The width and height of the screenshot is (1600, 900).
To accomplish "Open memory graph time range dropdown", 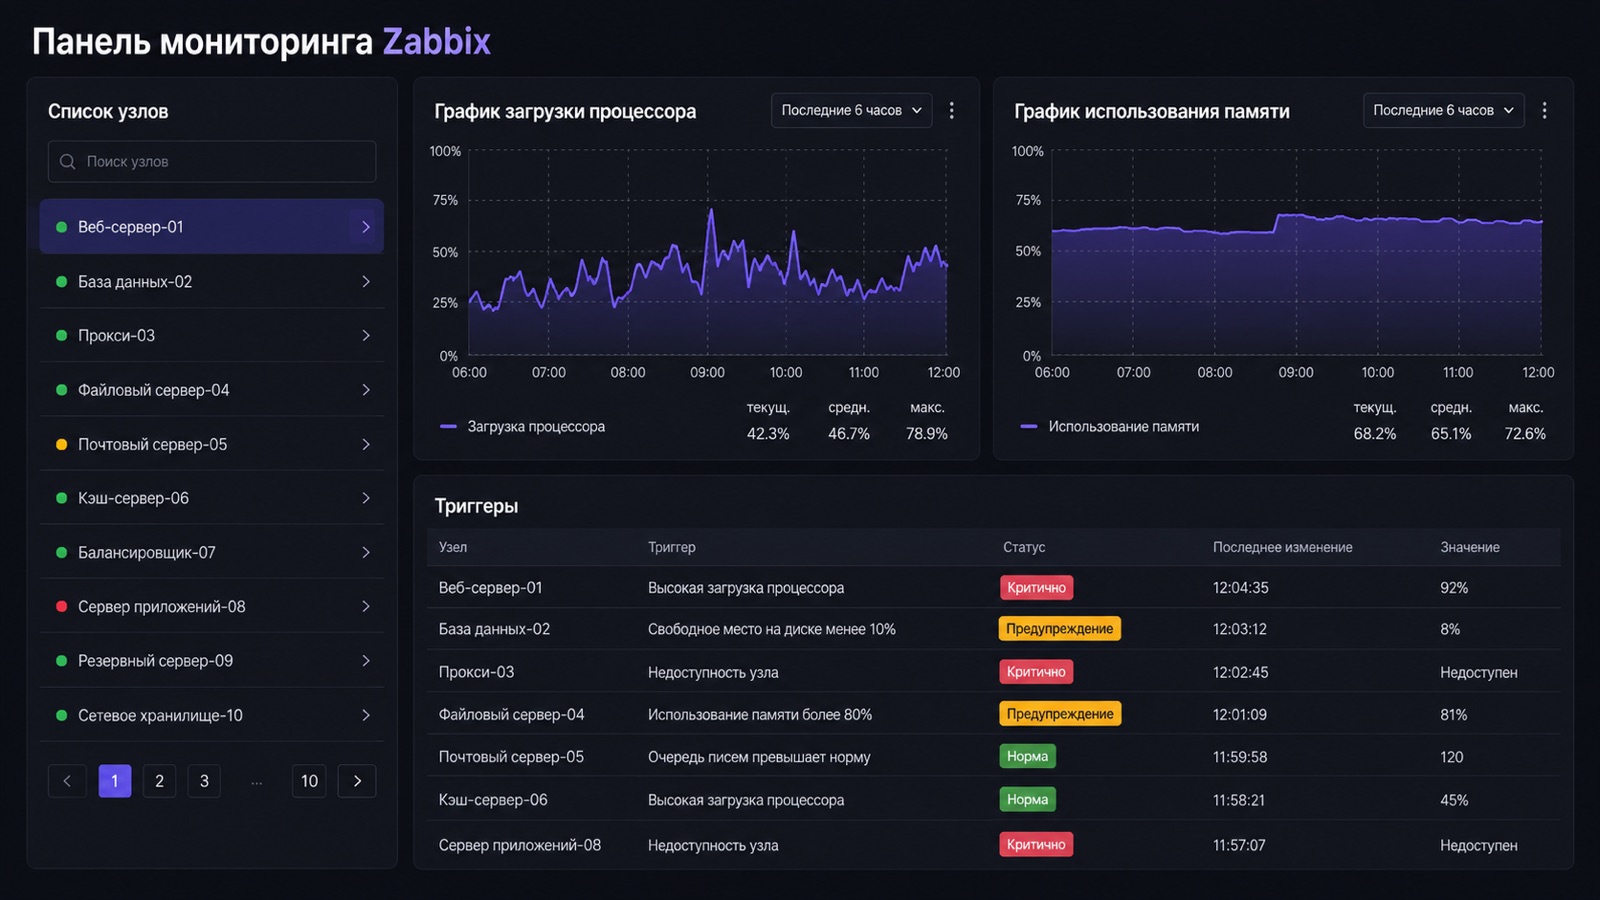I will [x=1443, y=110].
